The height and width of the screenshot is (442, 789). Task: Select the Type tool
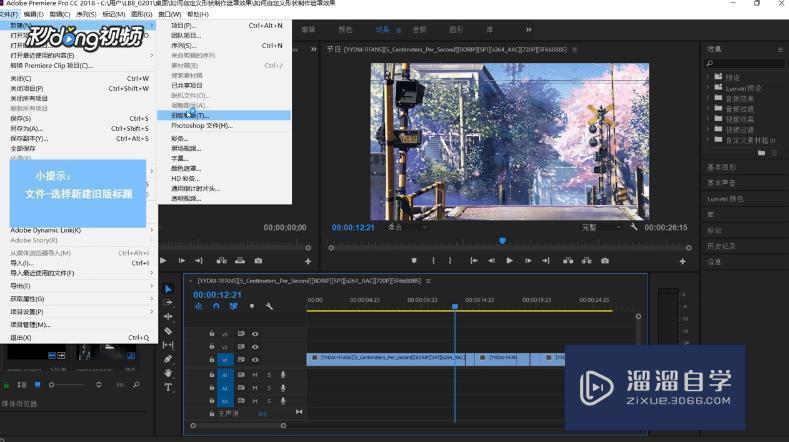tap(168, 387)
